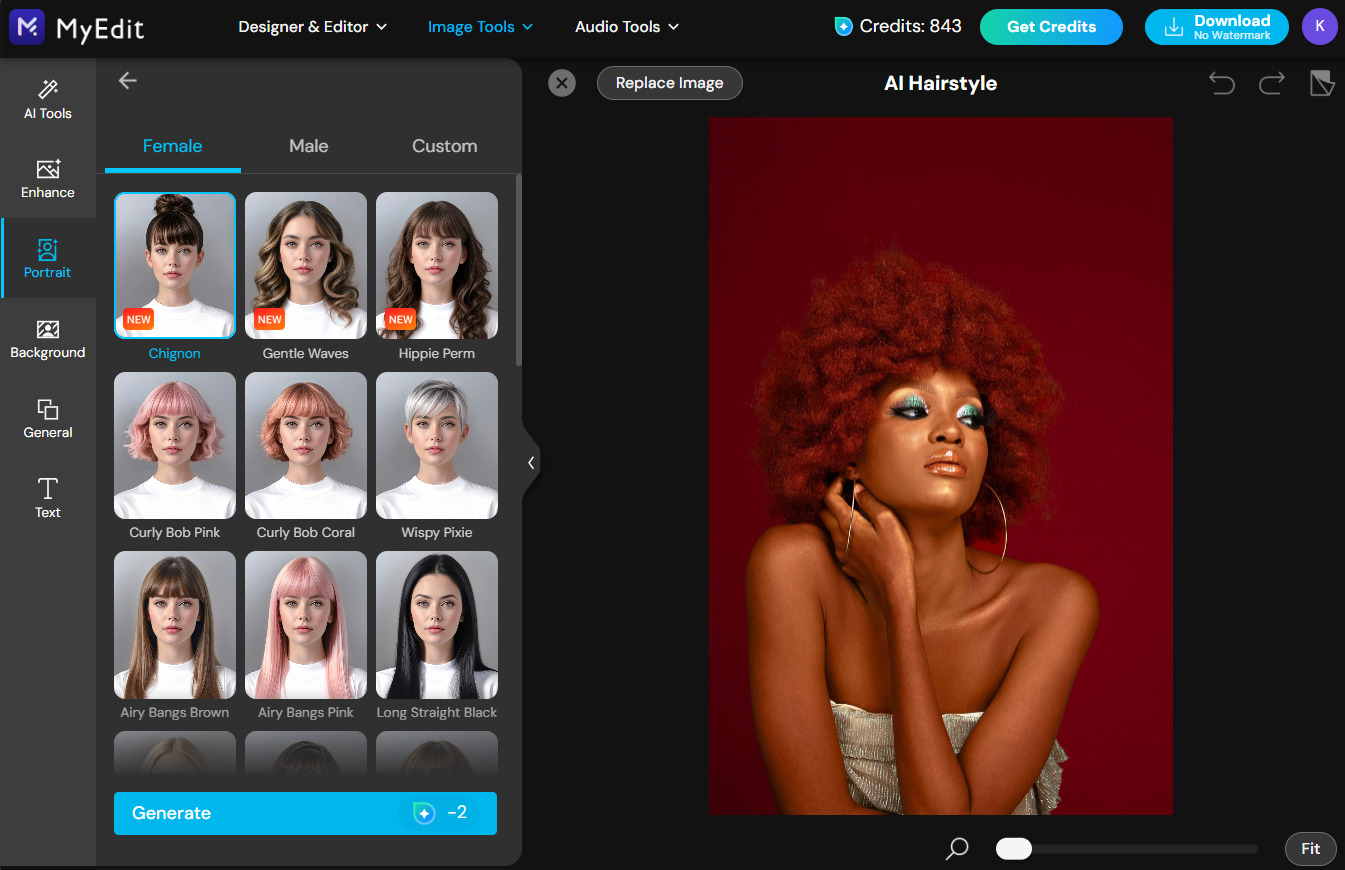The image size is (1345, 870).
Task: Select the Text tool in the sidebar
Action: point(47,498)
